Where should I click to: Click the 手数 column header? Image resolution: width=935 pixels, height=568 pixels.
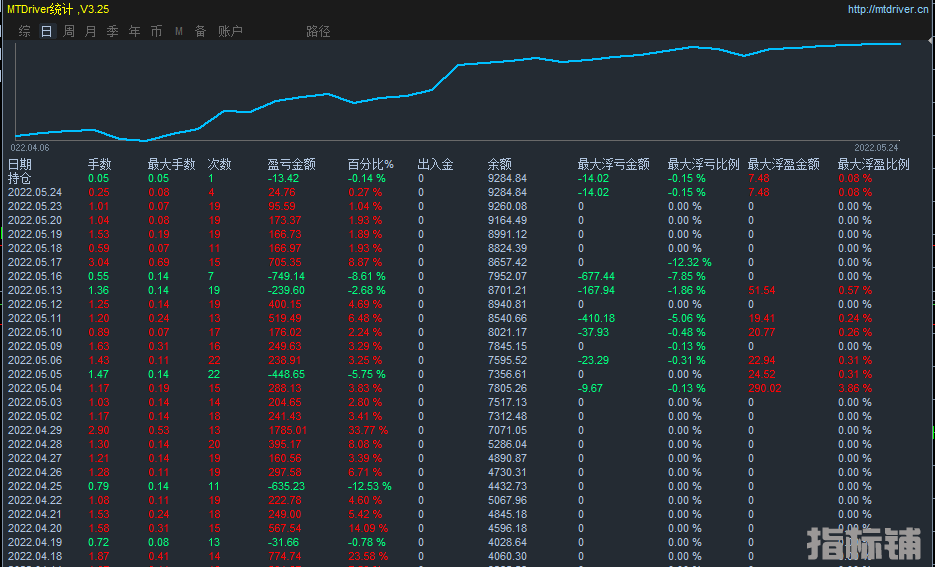click(x=100, y=164)
